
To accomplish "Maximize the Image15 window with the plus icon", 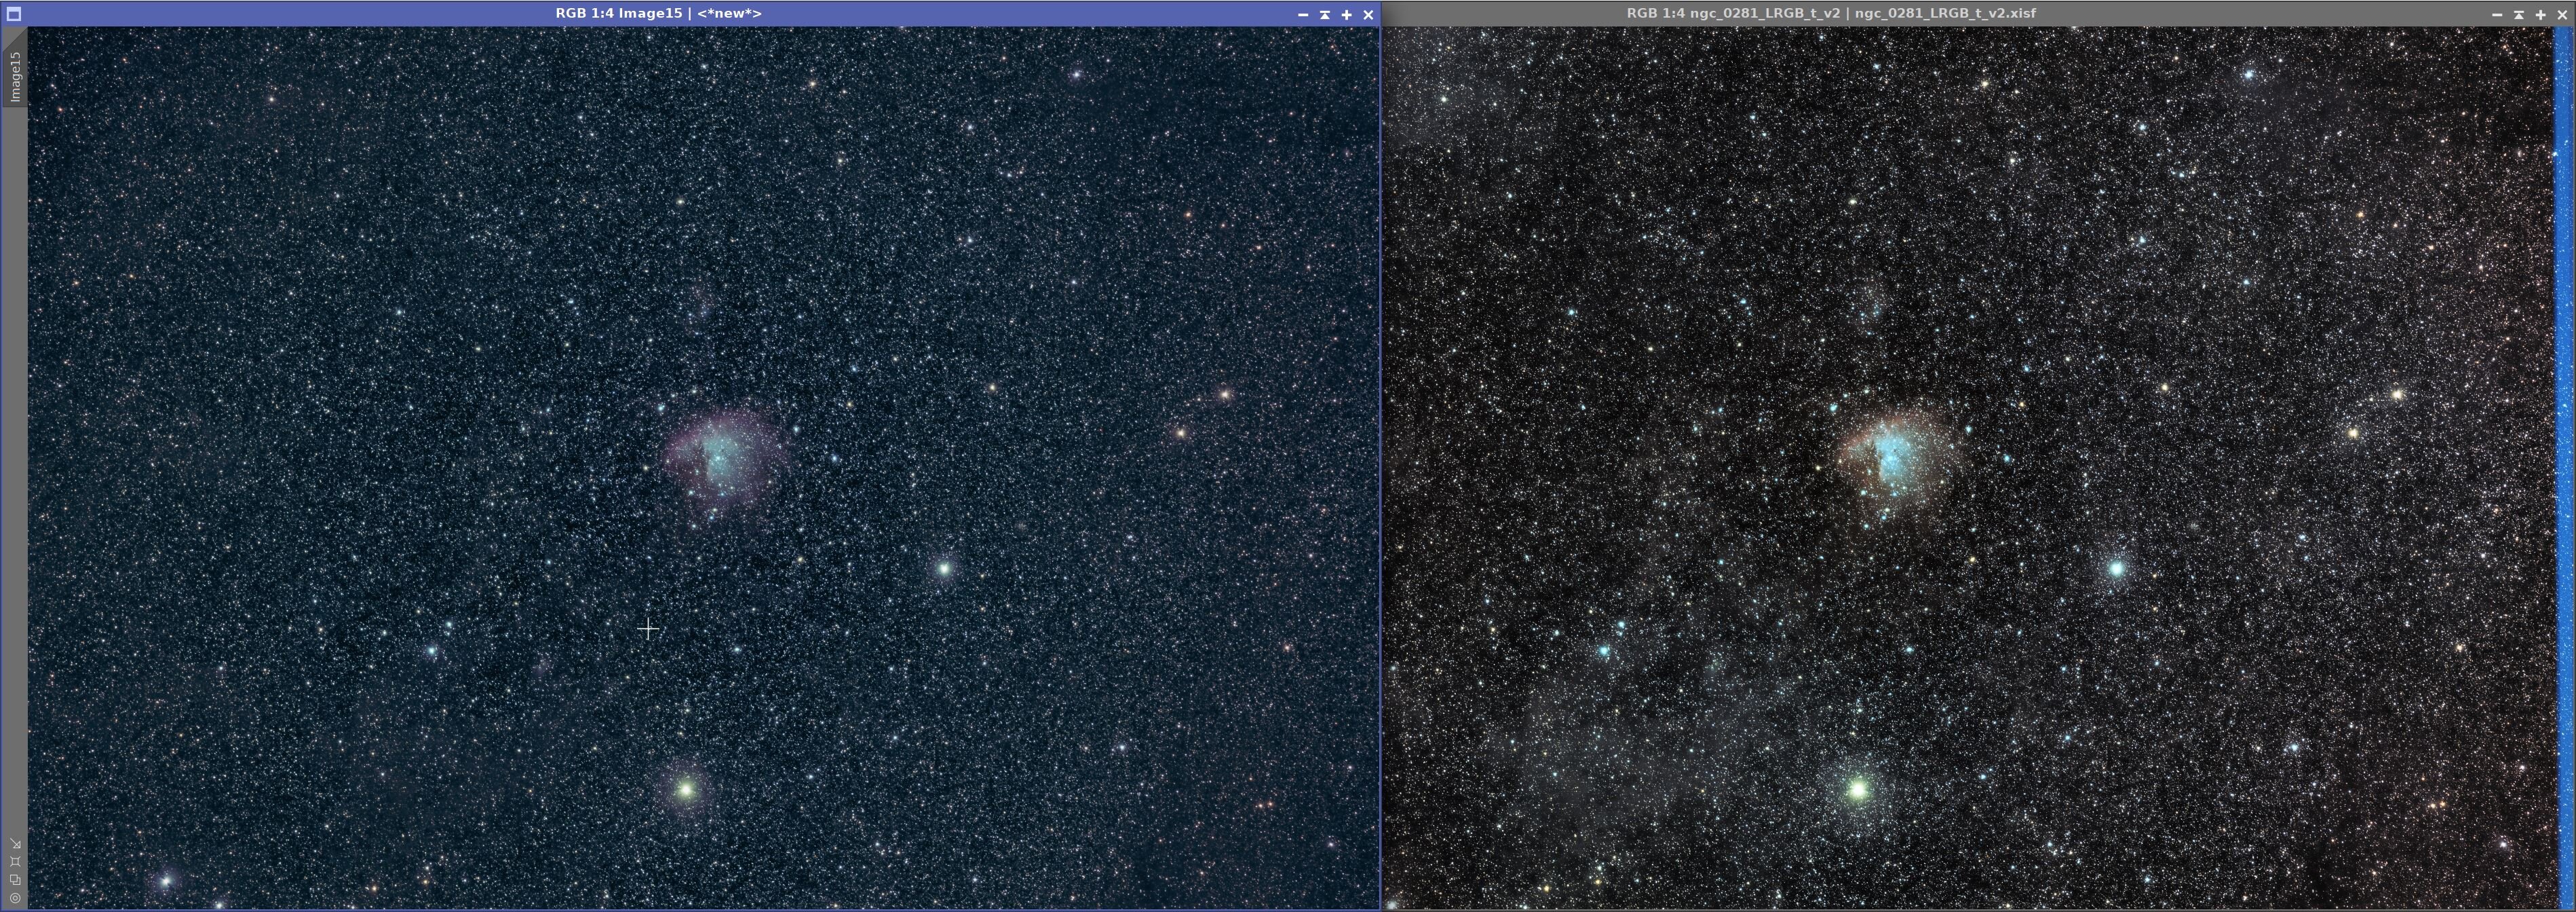I will coord(1346,14).
